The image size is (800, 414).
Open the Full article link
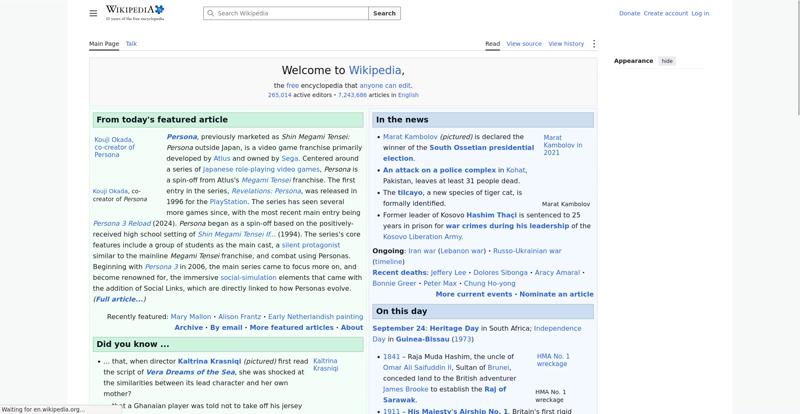click(119, 299)
